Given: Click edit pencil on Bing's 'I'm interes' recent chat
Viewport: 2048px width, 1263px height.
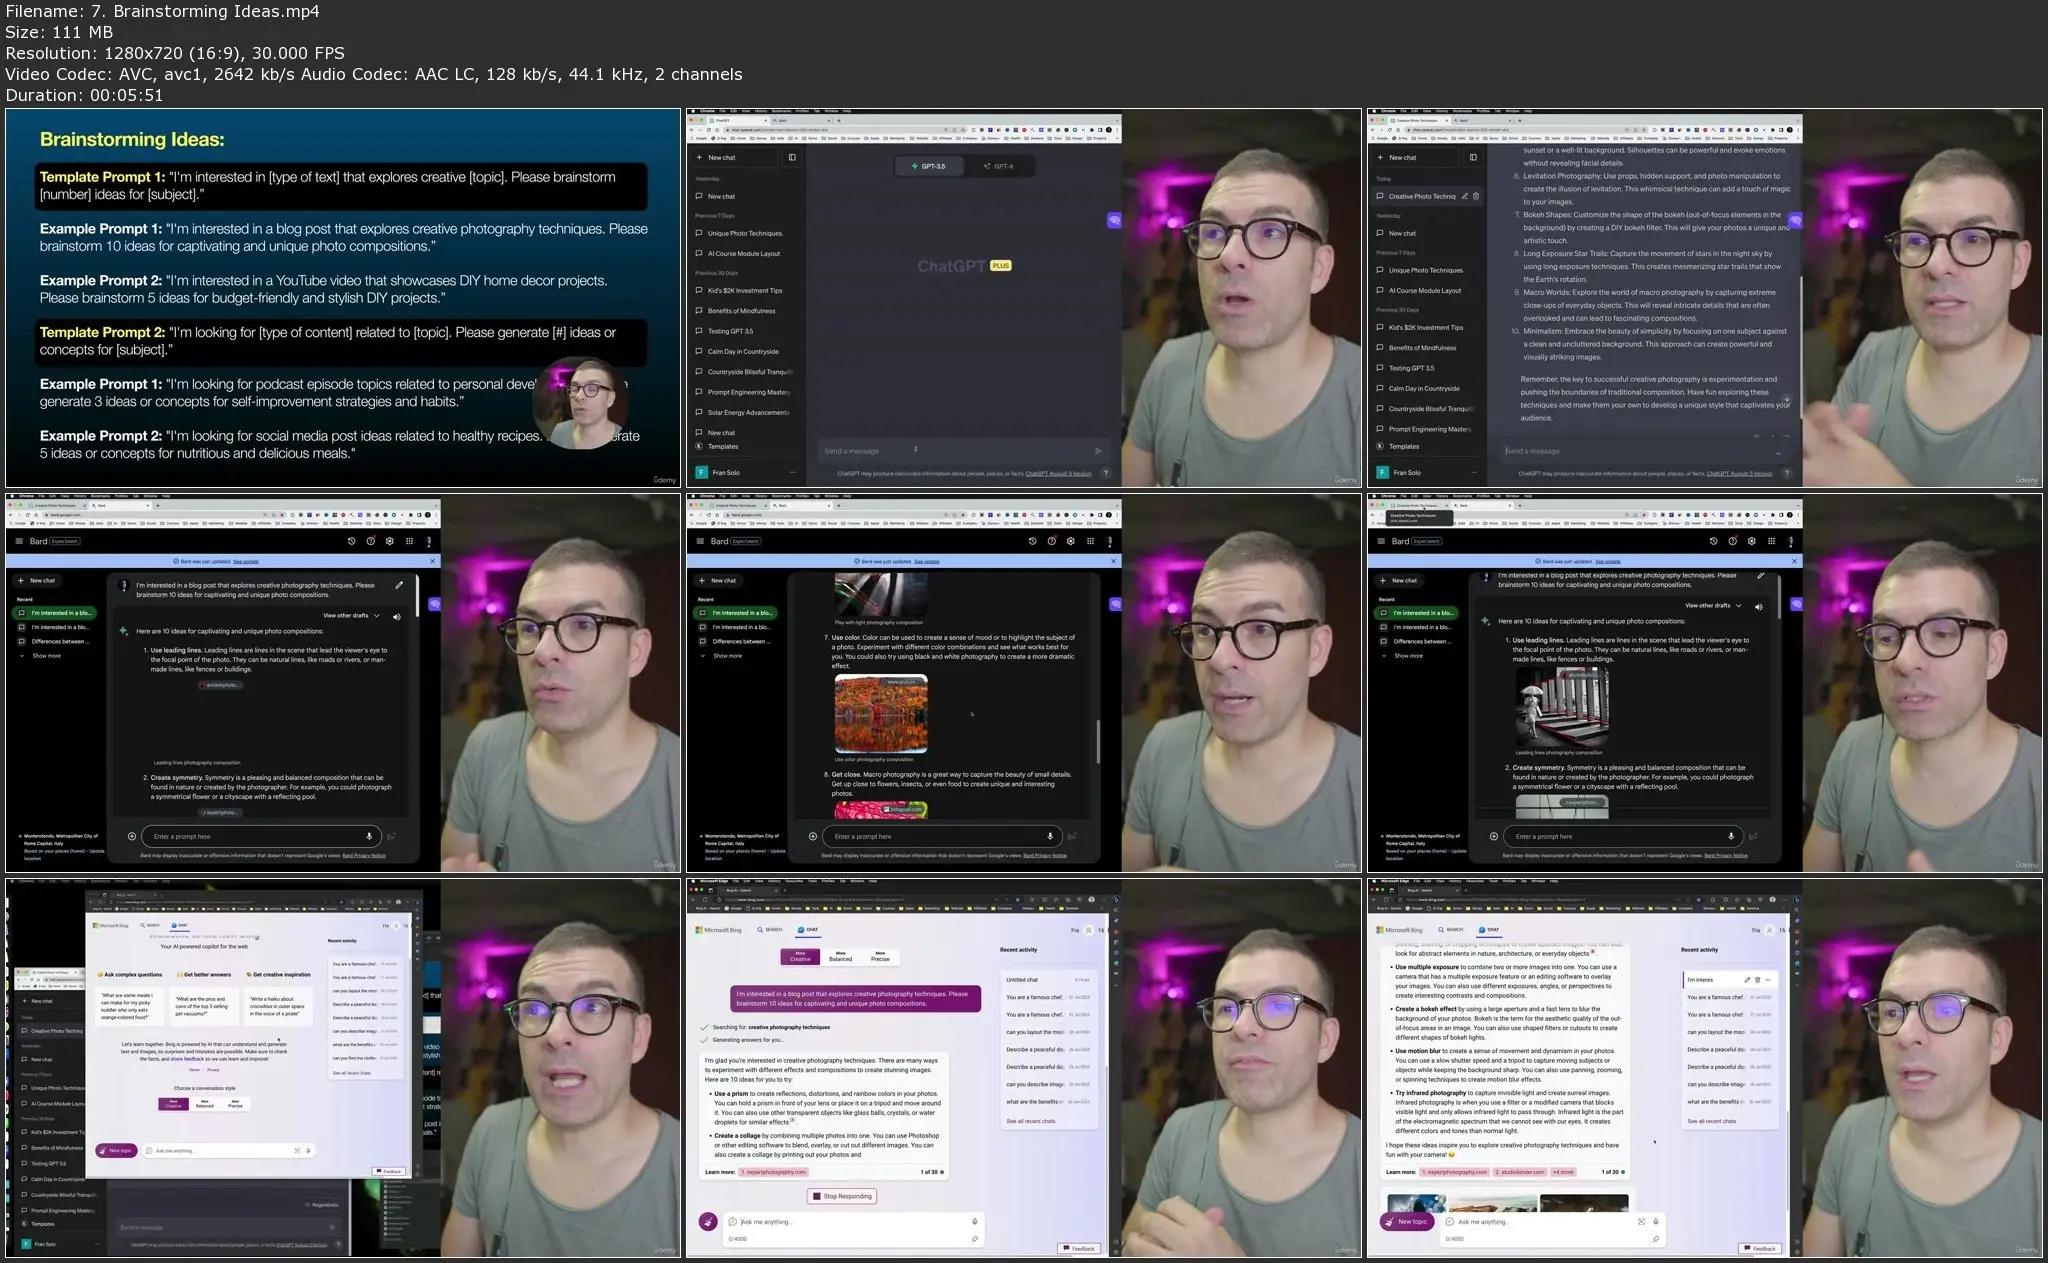Looking at the screenshot, I should click(x=1747, y=980).
